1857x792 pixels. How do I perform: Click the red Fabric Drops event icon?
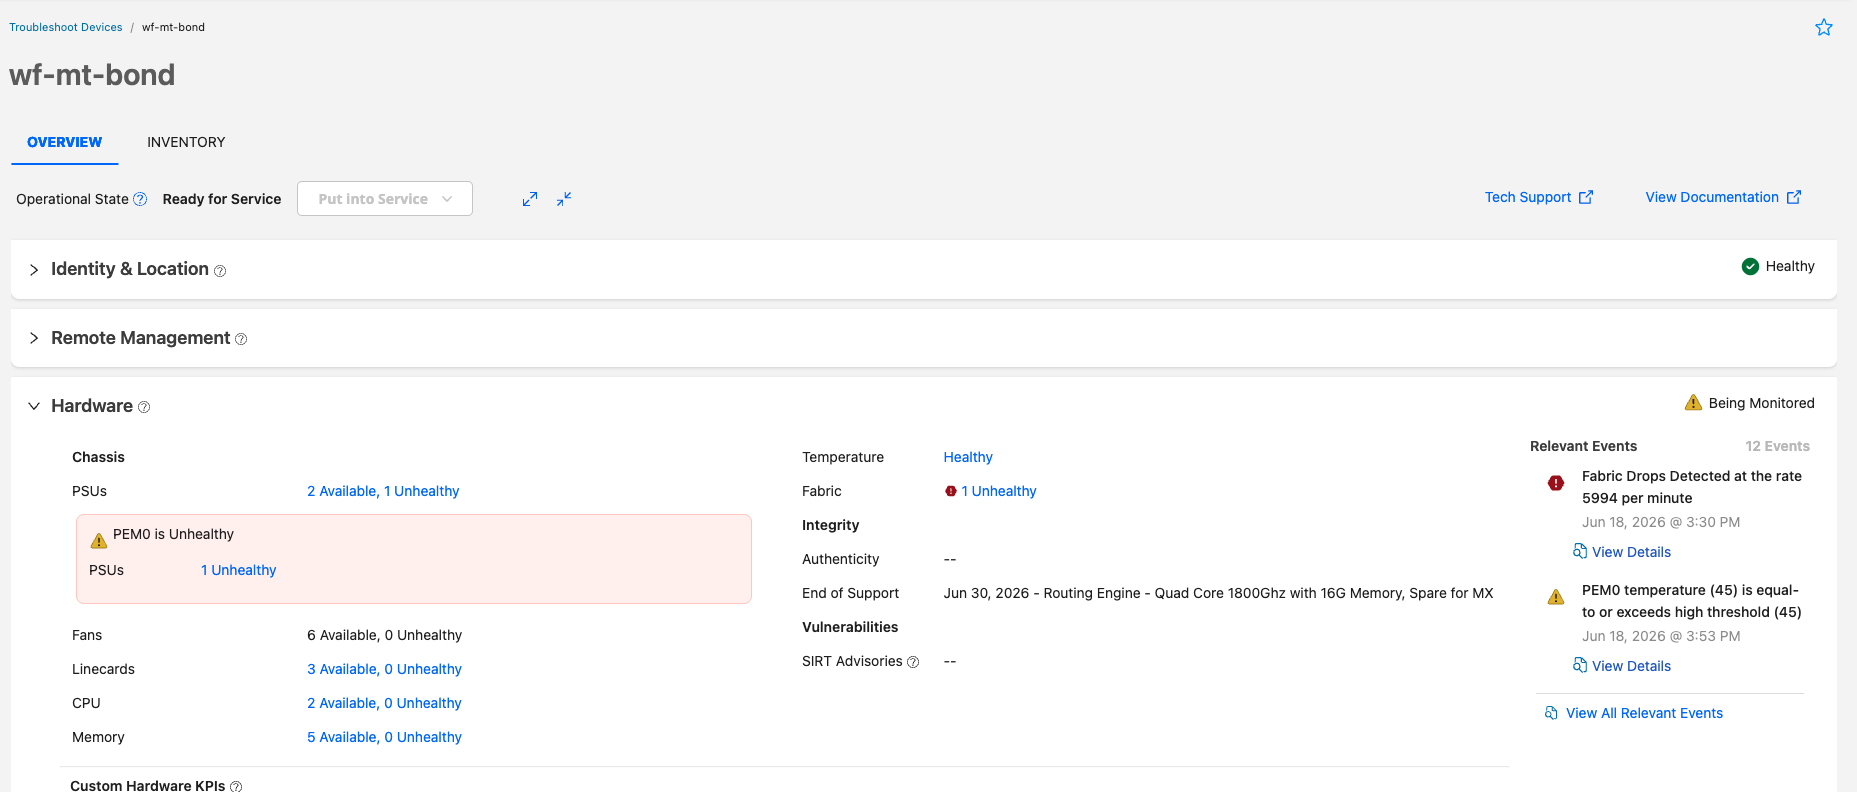1556,483
